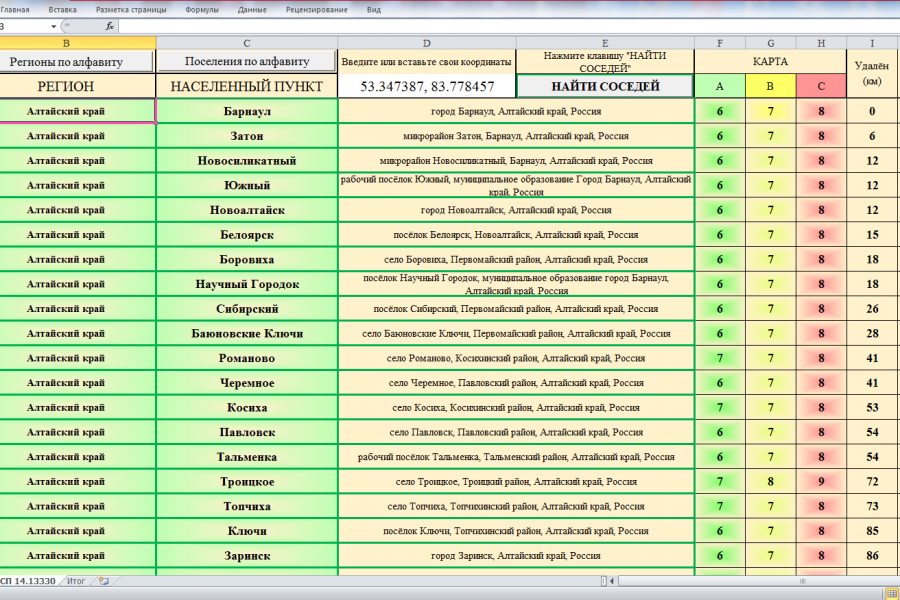Select column E header
The height and width of the screenshot is (600, 900).
(x=605, y=43)
